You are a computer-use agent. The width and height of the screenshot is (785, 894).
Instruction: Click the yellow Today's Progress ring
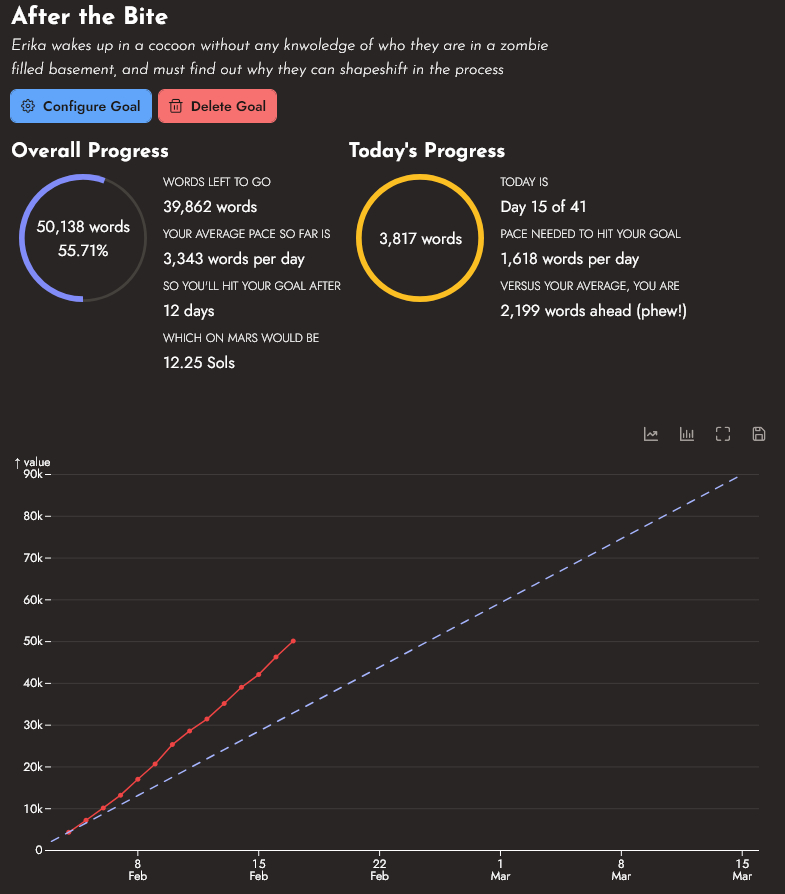click(x=420, y=239)
